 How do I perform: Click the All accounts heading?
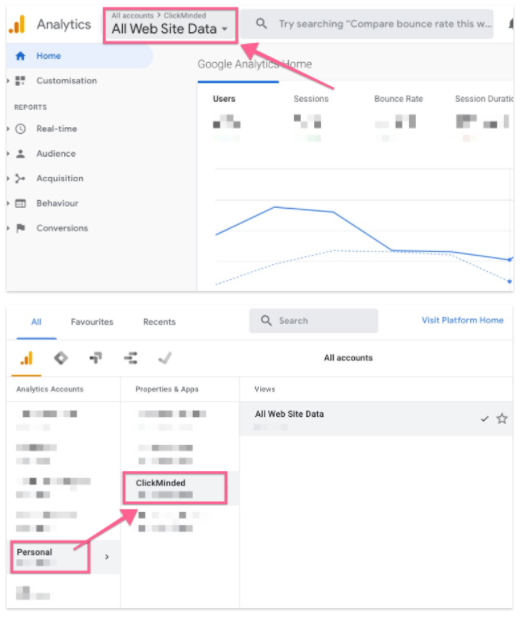click(x=348, y=358)
